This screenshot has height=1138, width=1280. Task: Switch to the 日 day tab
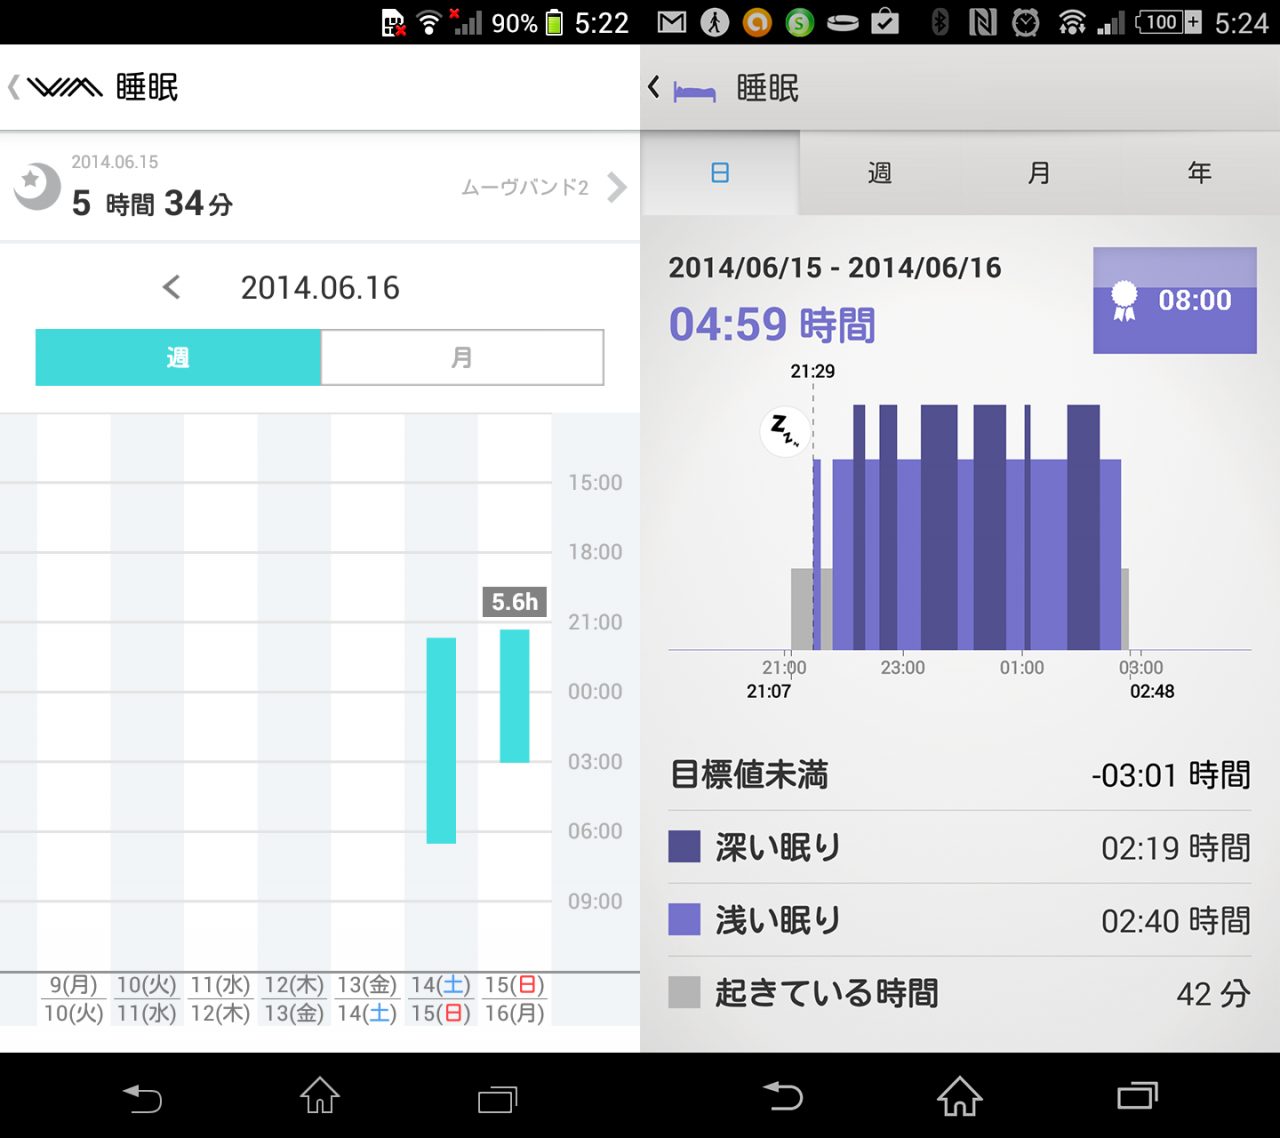point(720,173)
